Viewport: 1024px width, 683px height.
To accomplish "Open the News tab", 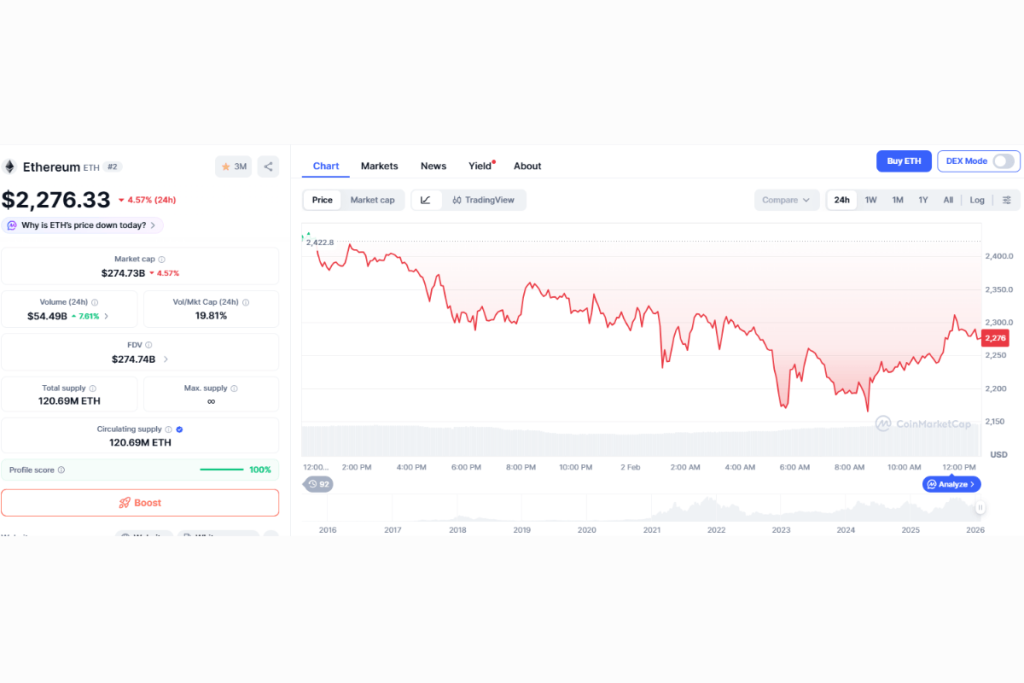I will 433,166.
